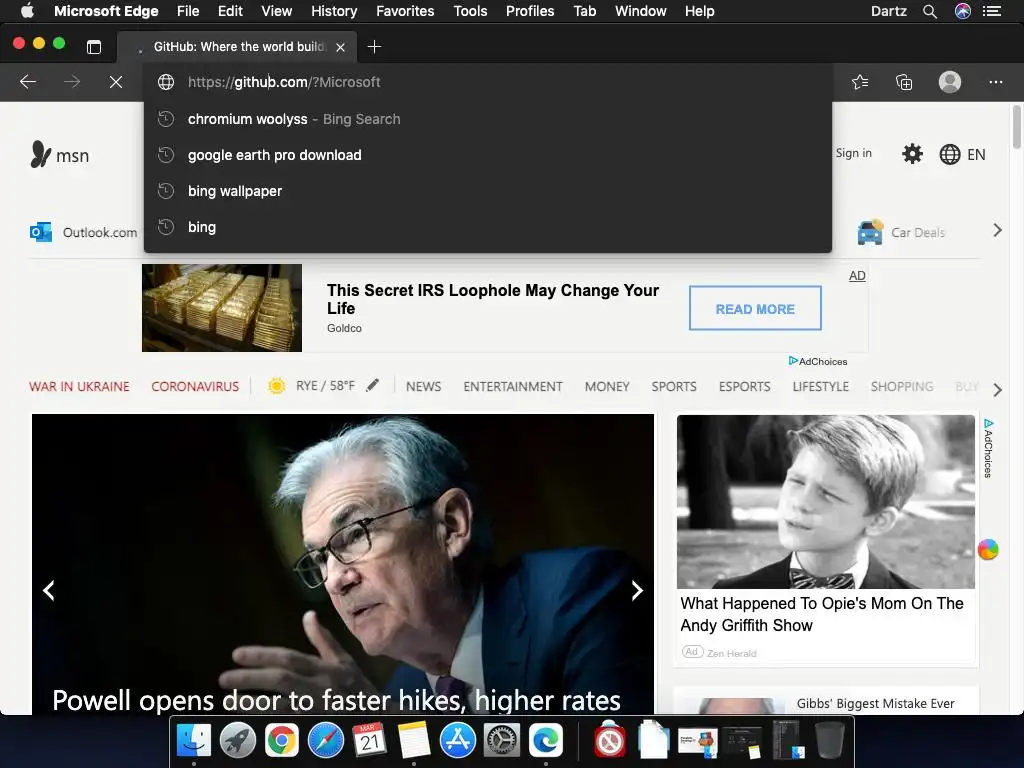Open the LIFESTYLE category
The image size is (1024, 768).
tap(820, 387)
